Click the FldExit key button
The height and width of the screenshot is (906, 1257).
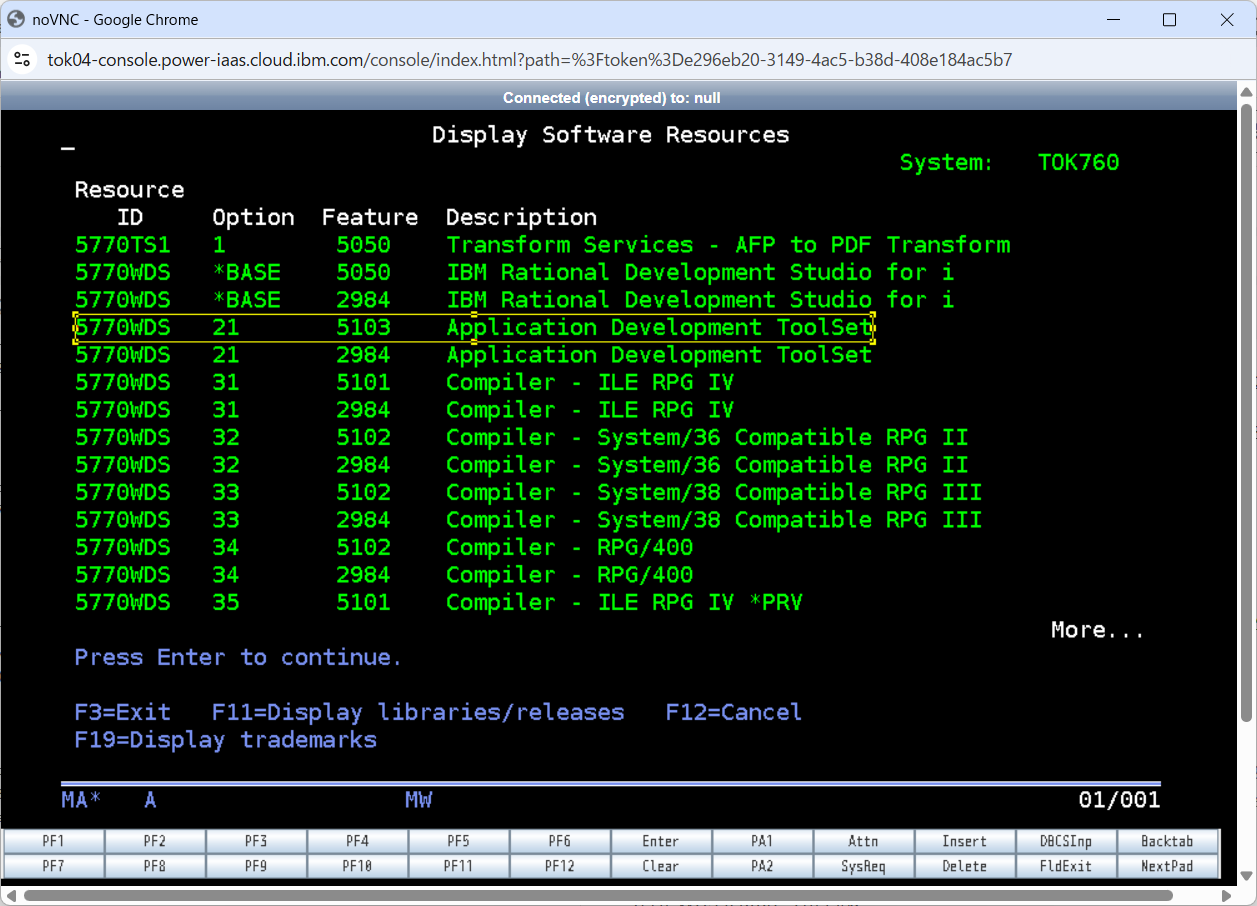[x=1066, y=866]
